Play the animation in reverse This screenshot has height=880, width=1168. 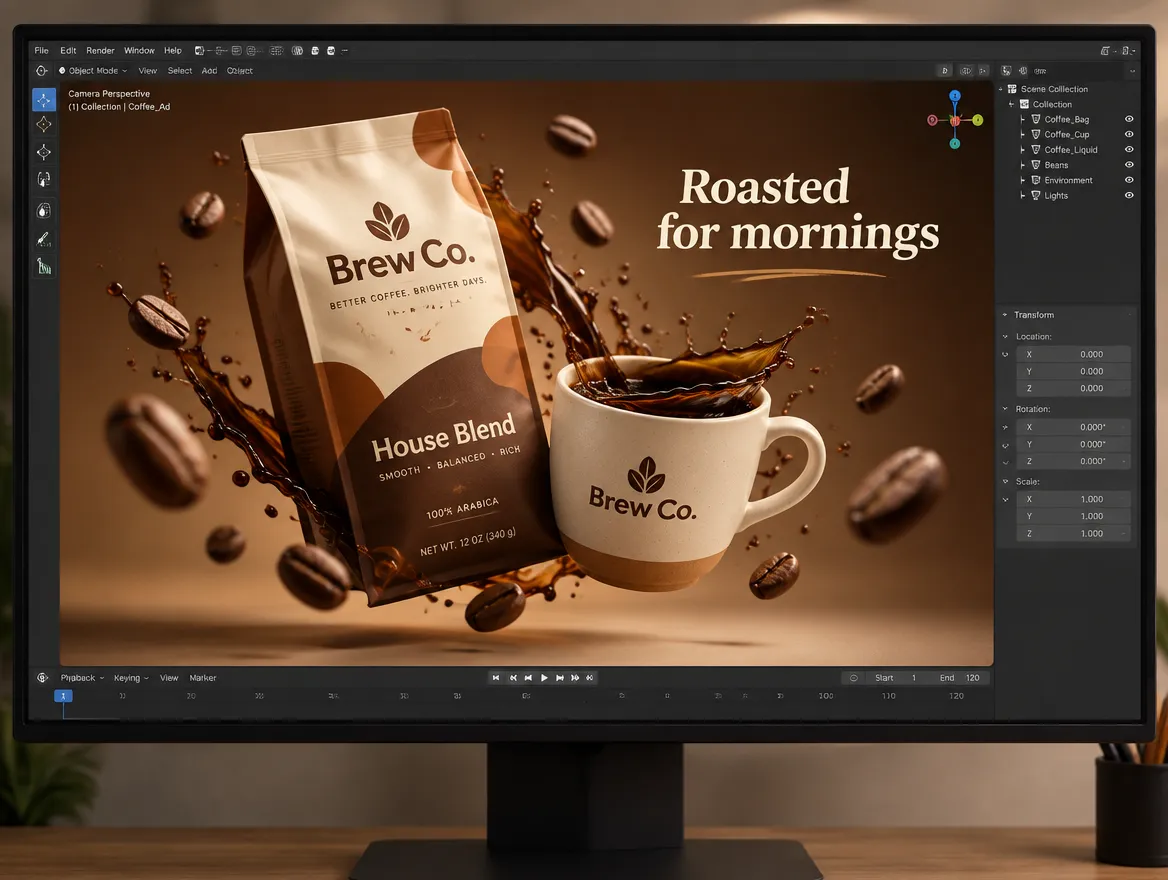[x=528, y=677]
